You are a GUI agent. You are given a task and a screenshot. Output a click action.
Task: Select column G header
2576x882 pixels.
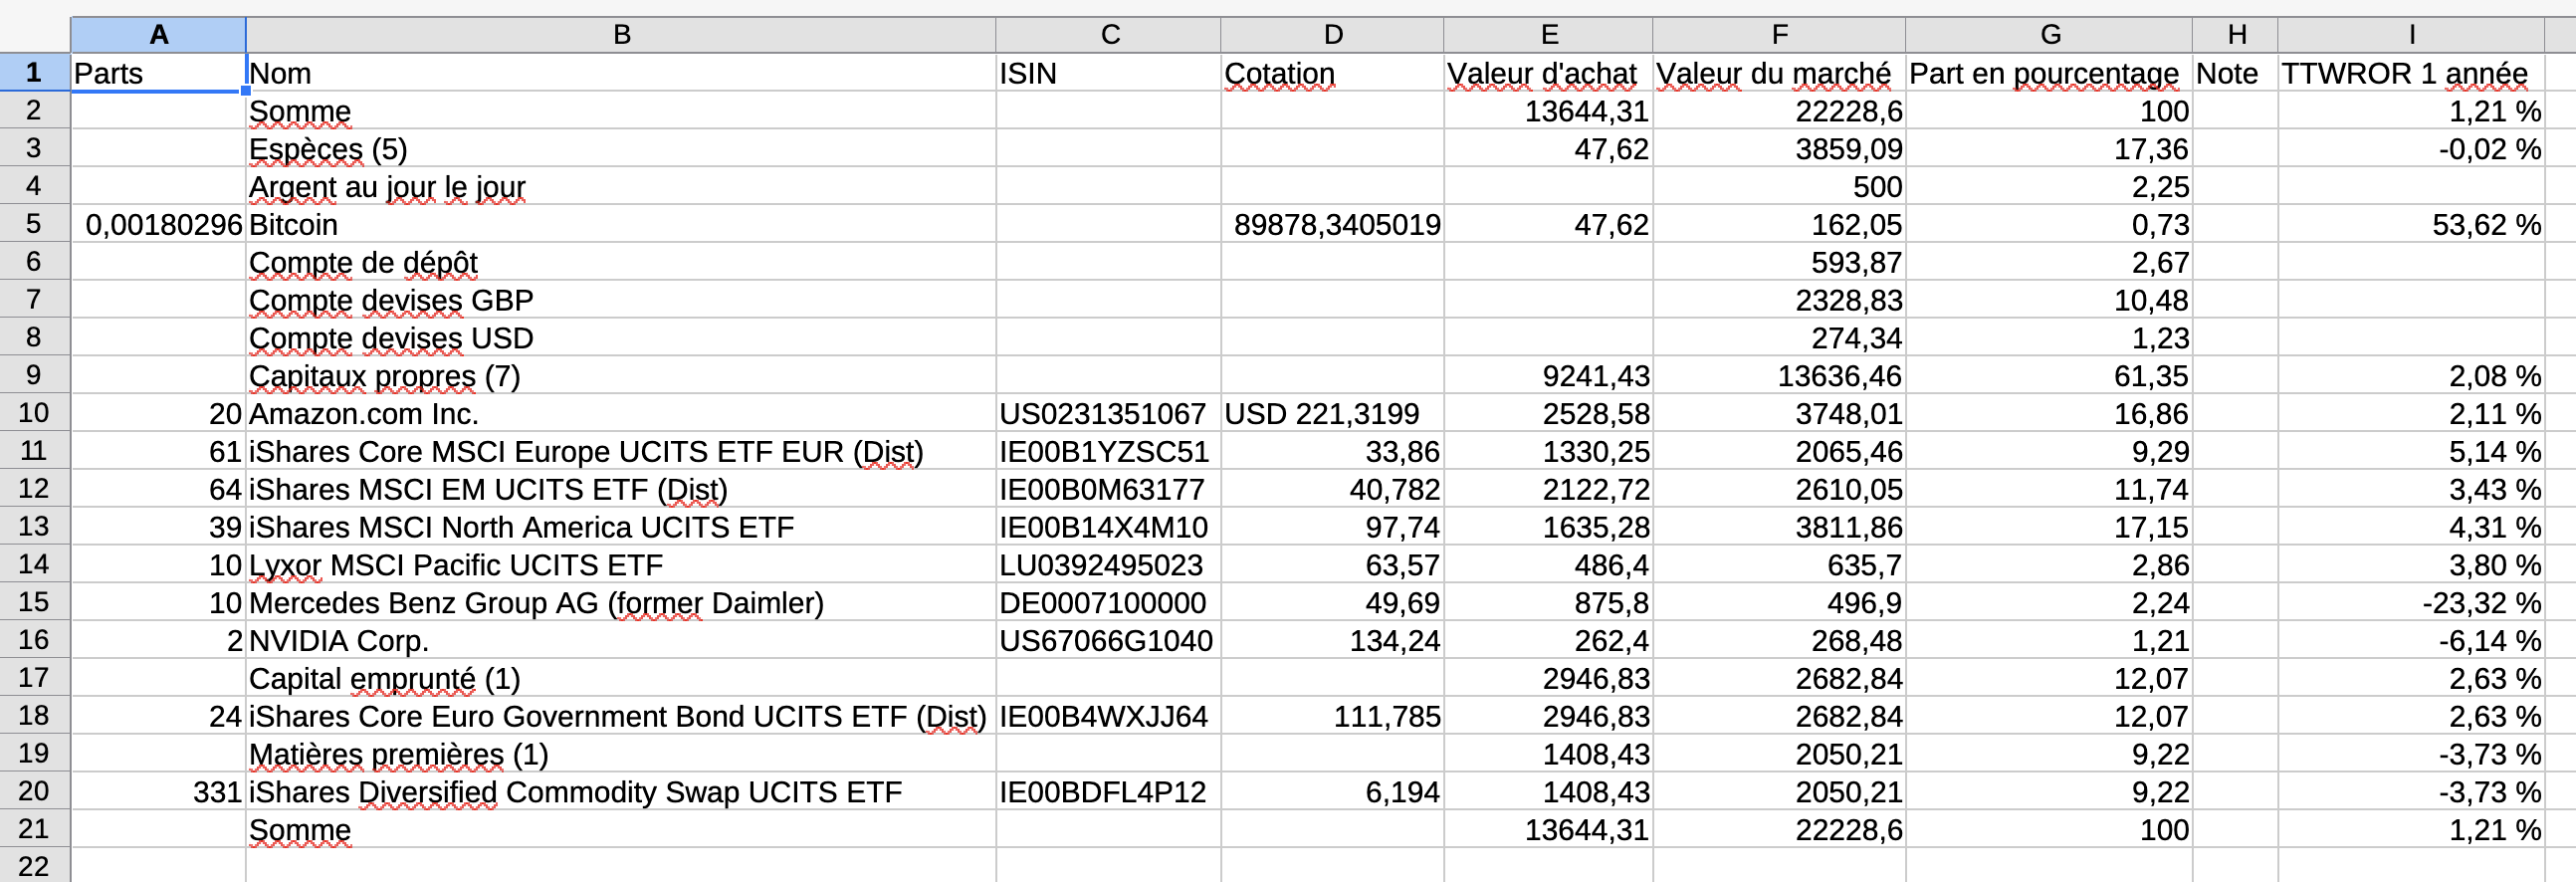pyautogui.click(x=2050, y=35)
